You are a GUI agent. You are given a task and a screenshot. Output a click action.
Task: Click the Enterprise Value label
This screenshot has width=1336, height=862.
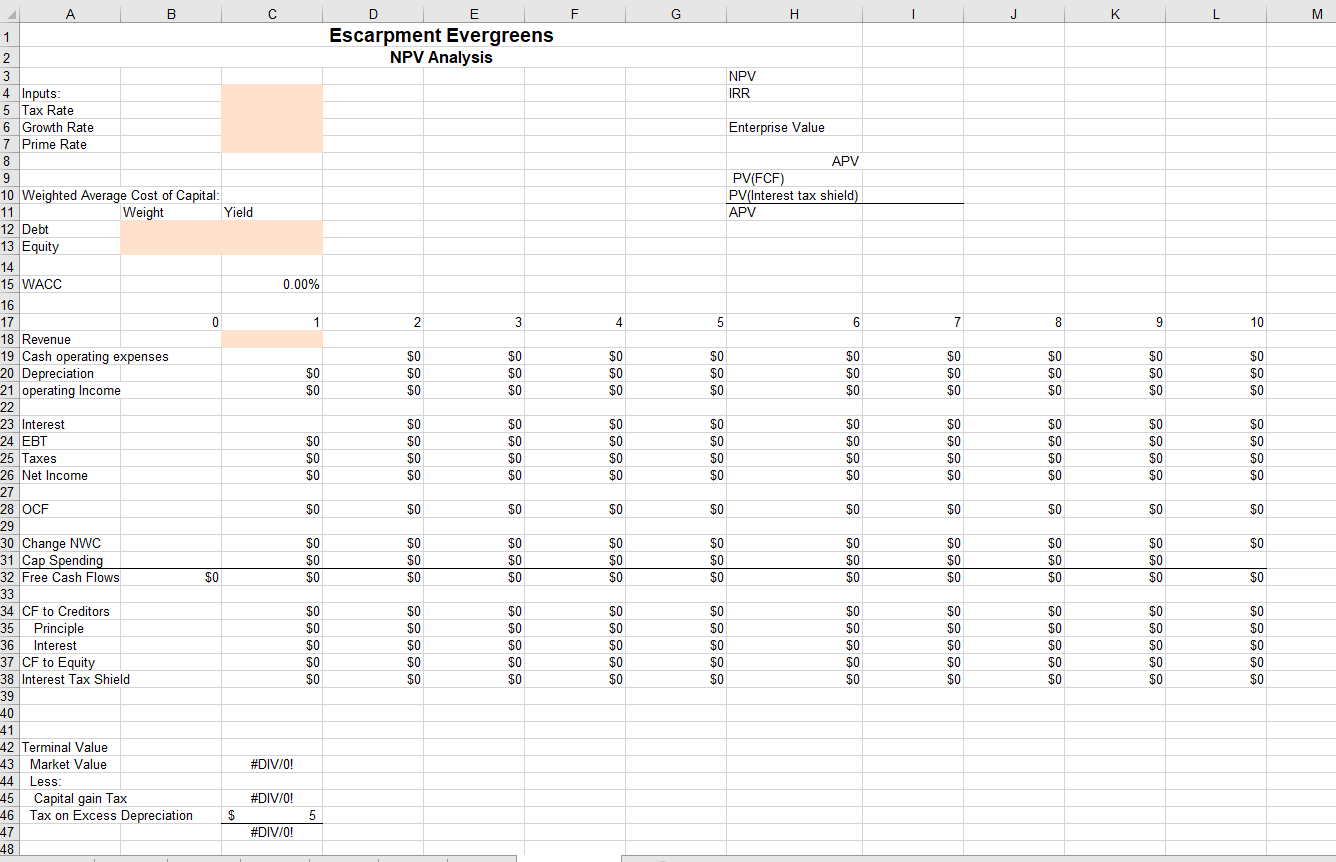click(777, 127)
